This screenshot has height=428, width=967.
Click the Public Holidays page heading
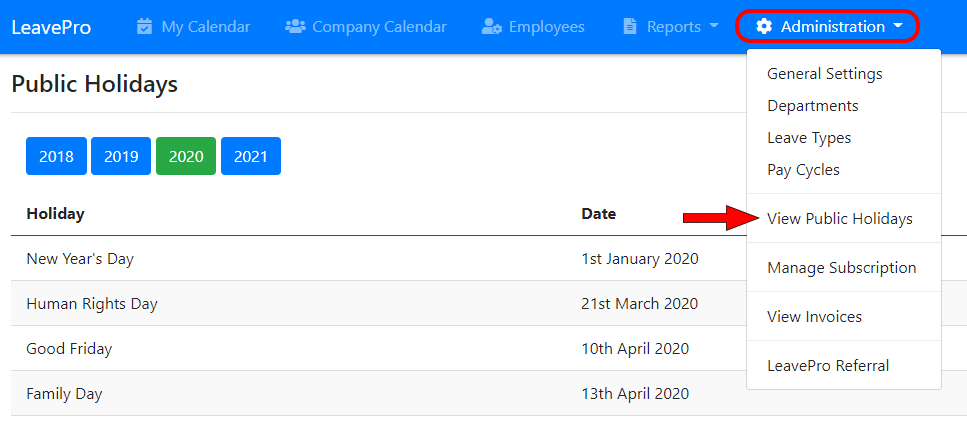point(95,84)
